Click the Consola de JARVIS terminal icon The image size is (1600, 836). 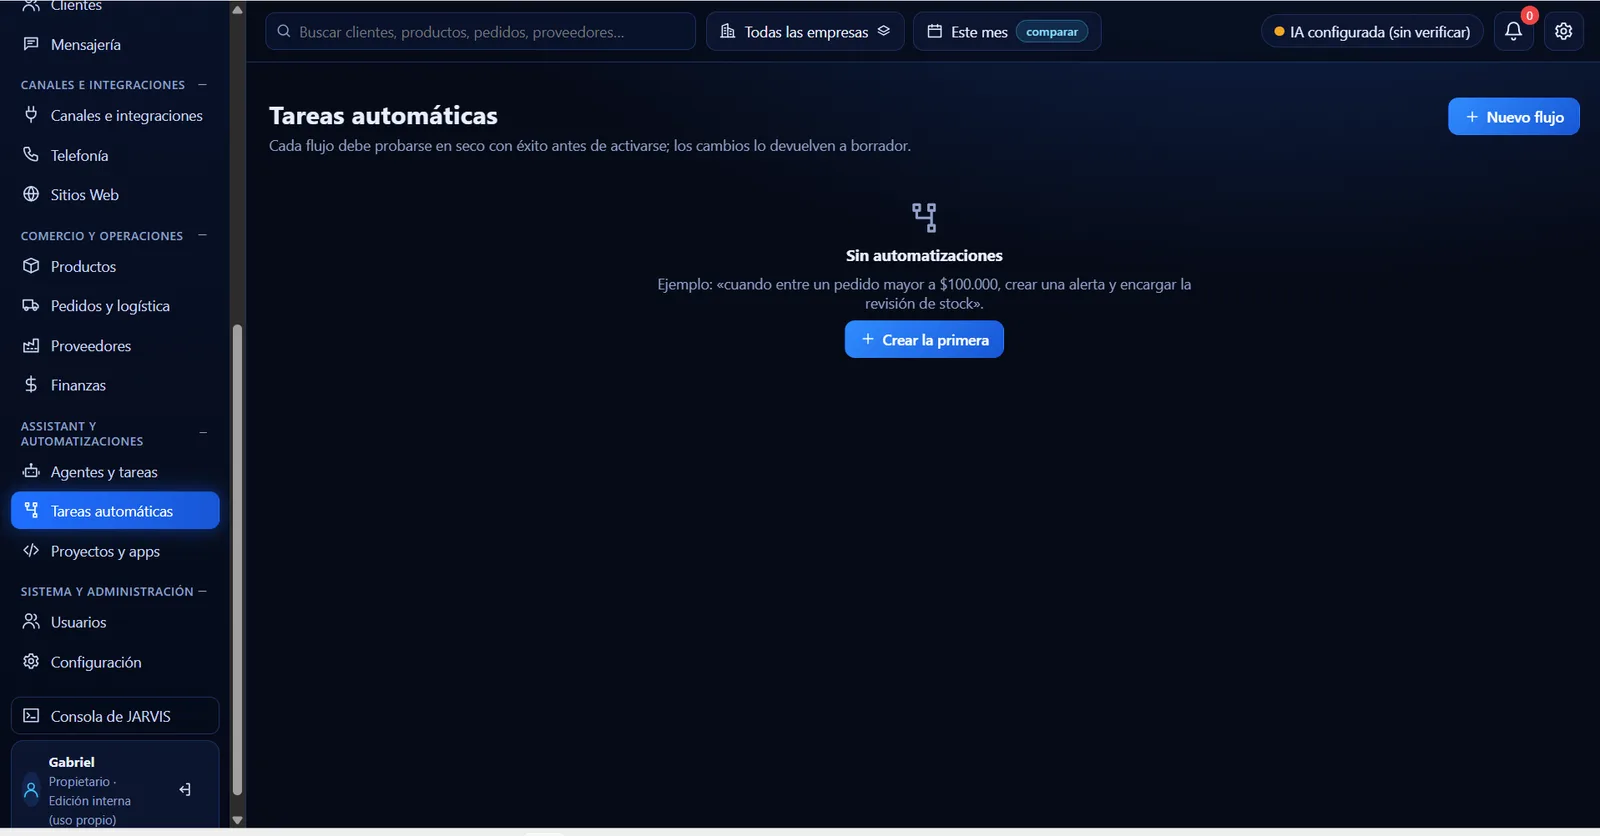[31, 716]
